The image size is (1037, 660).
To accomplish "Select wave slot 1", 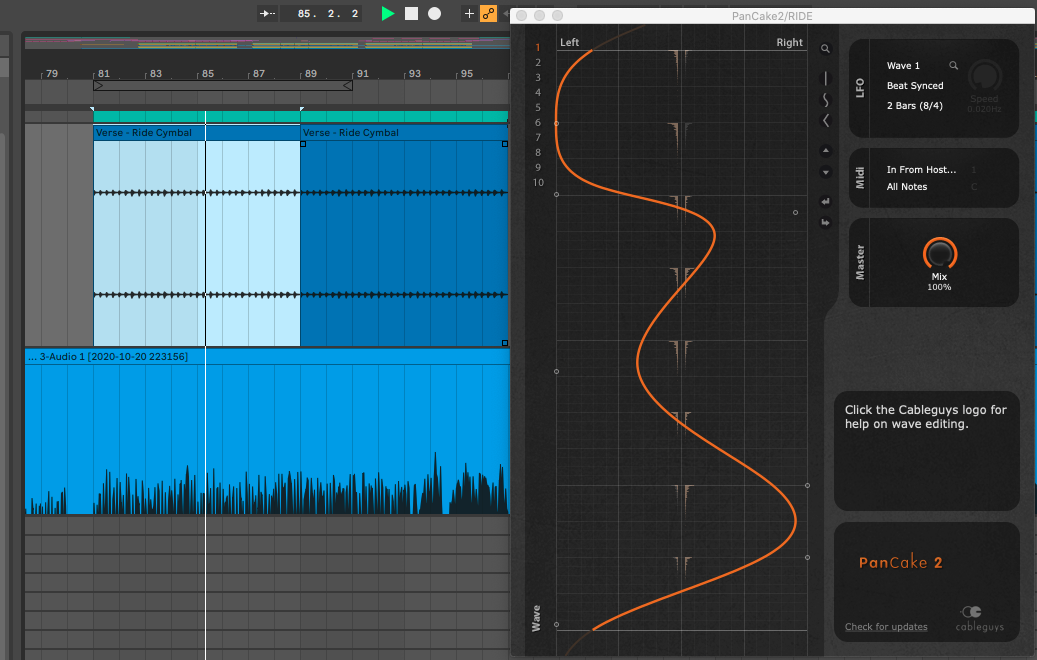I will tap(538, 48).
